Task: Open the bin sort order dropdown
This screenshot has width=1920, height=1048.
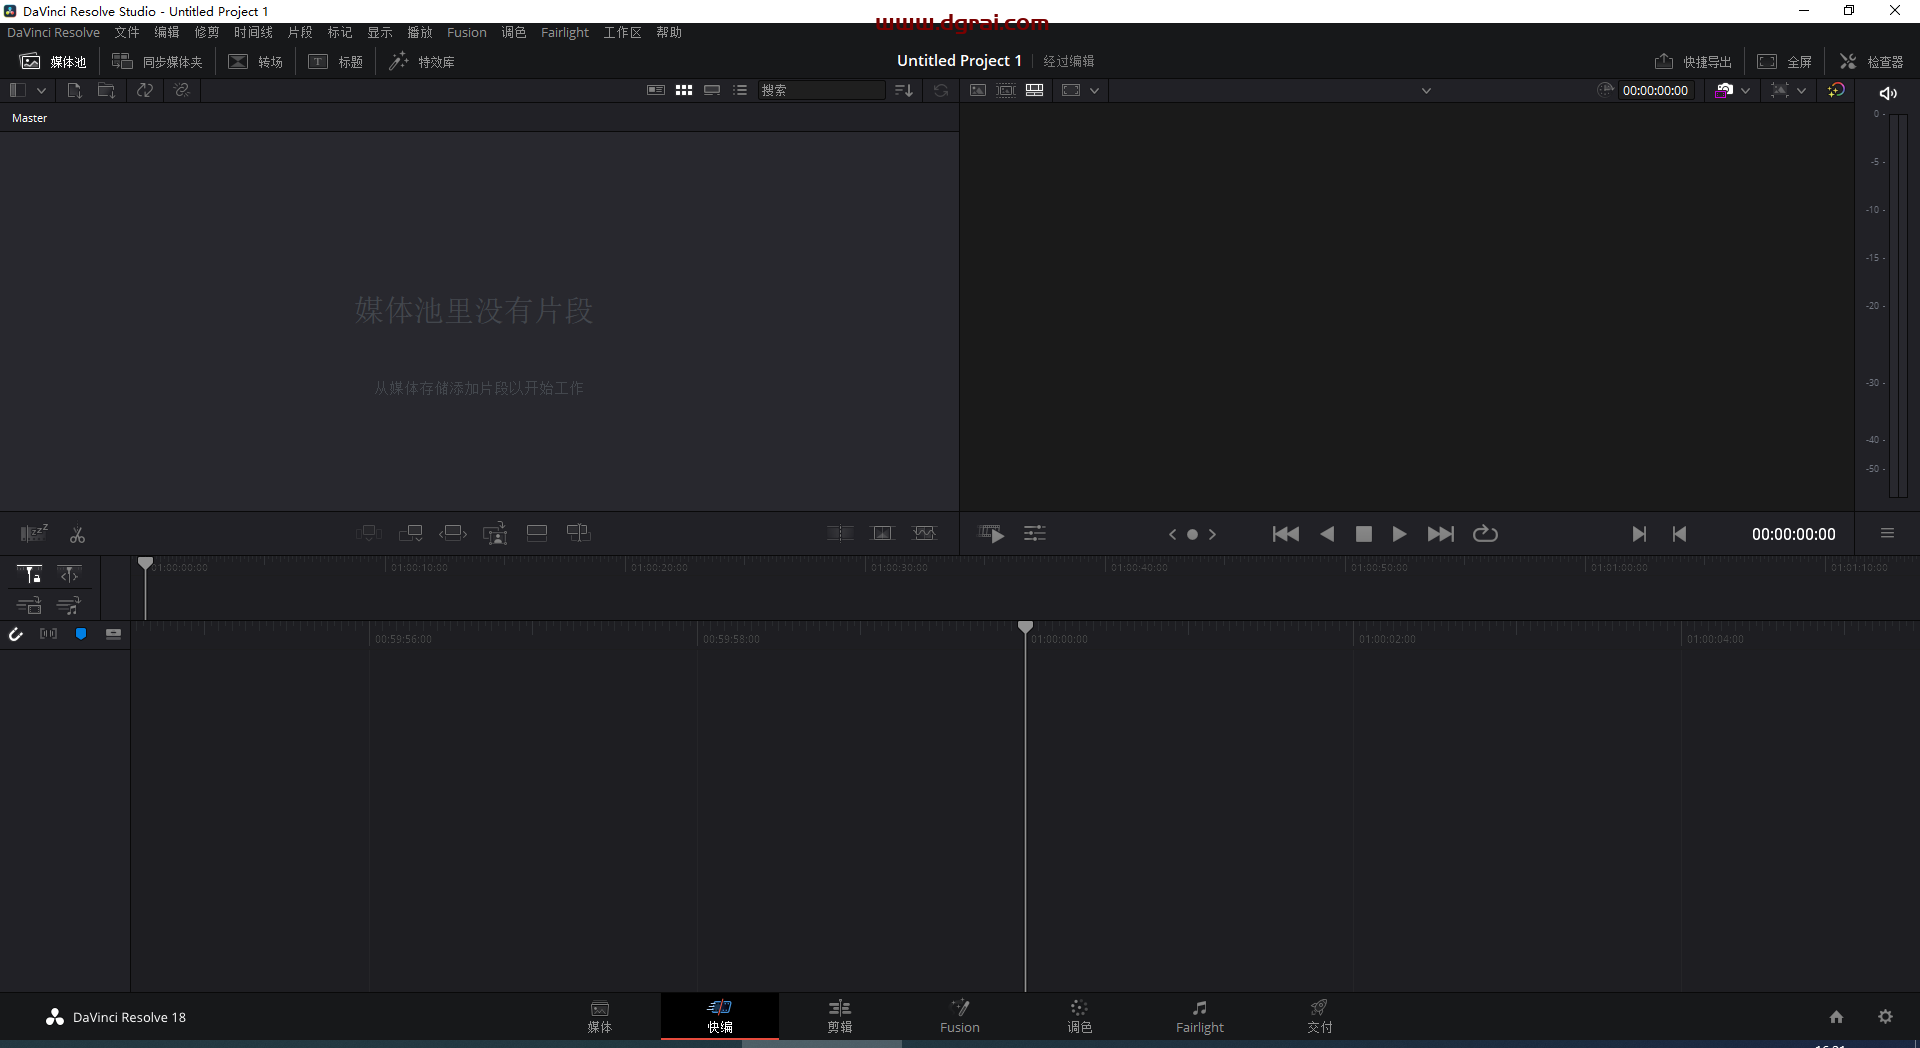Action: tap(903, 89)
